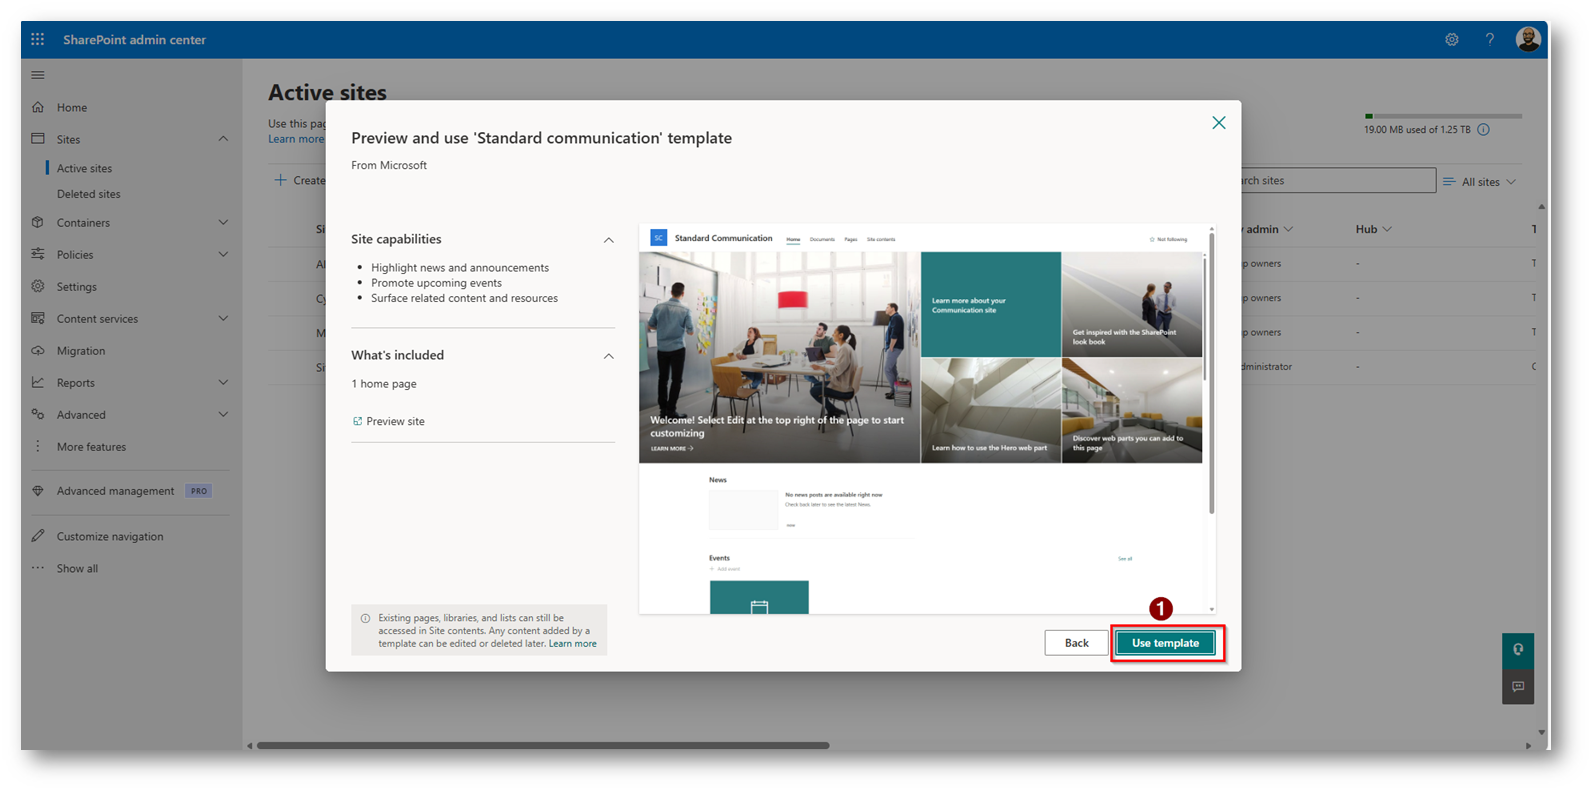Click 'Surface related content and resources' bullet
This screenshot has width=1593, height=792.
(x=464, y=298)
